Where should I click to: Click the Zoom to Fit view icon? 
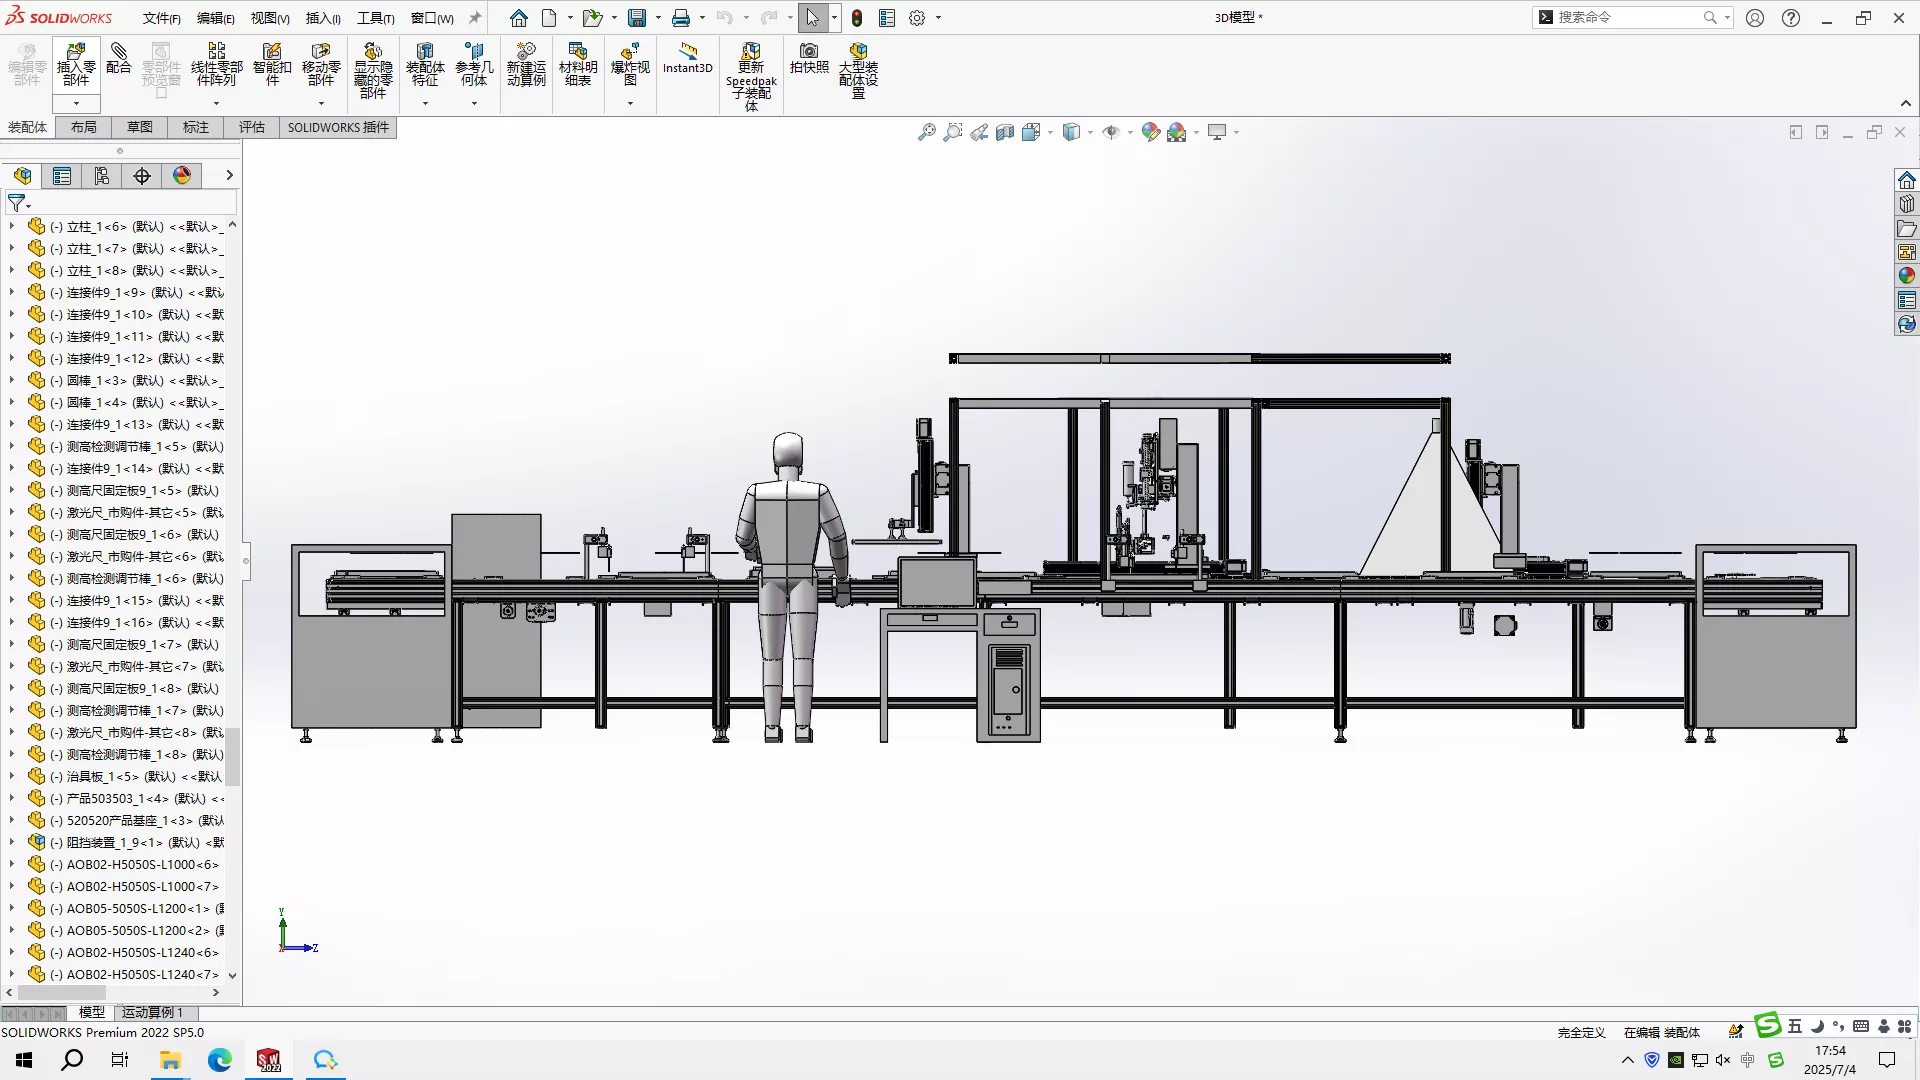[927, 132]
